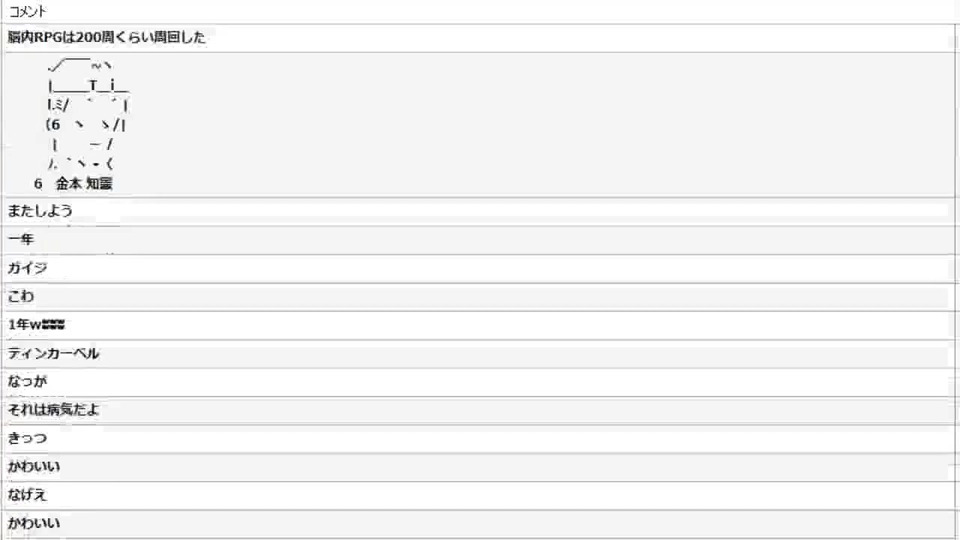The height and width of the screenshot is (540, 960).
Task: Click the number 6 before 金本
Action: coord(38,184)
